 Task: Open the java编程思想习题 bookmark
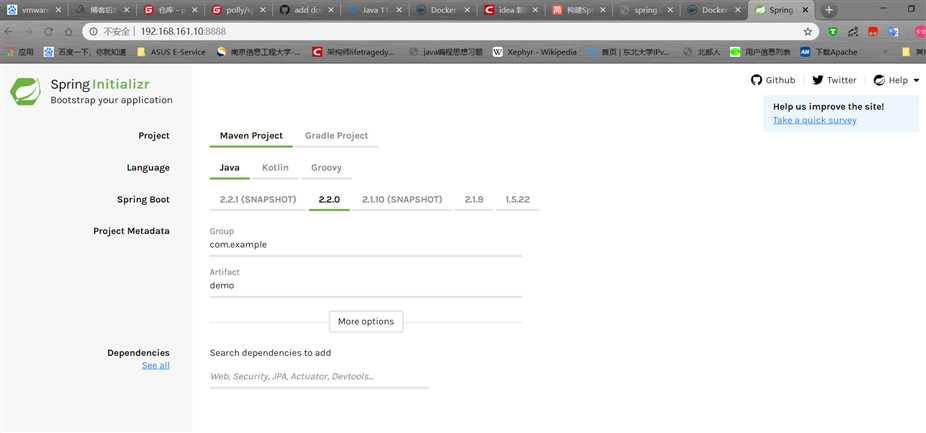coord(446,52)
